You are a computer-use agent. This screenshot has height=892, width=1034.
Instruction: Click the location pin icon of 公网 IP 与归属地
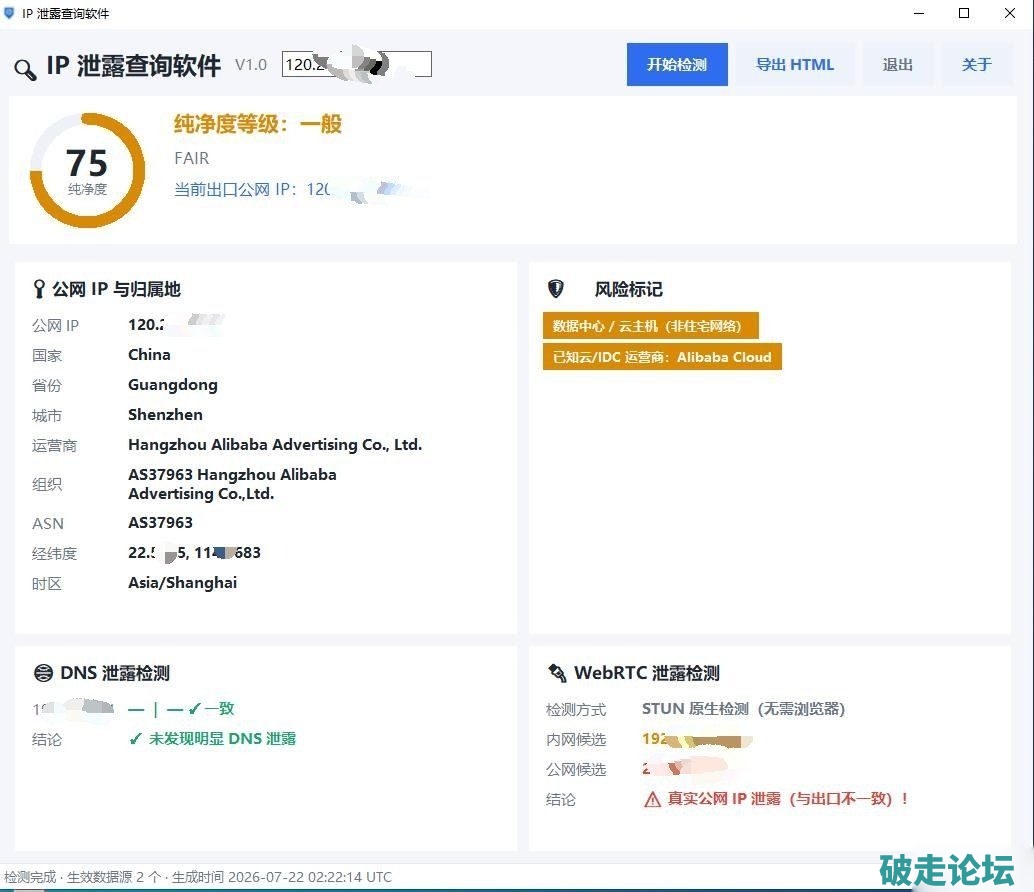pyautogui.click(x=39, y=289)
